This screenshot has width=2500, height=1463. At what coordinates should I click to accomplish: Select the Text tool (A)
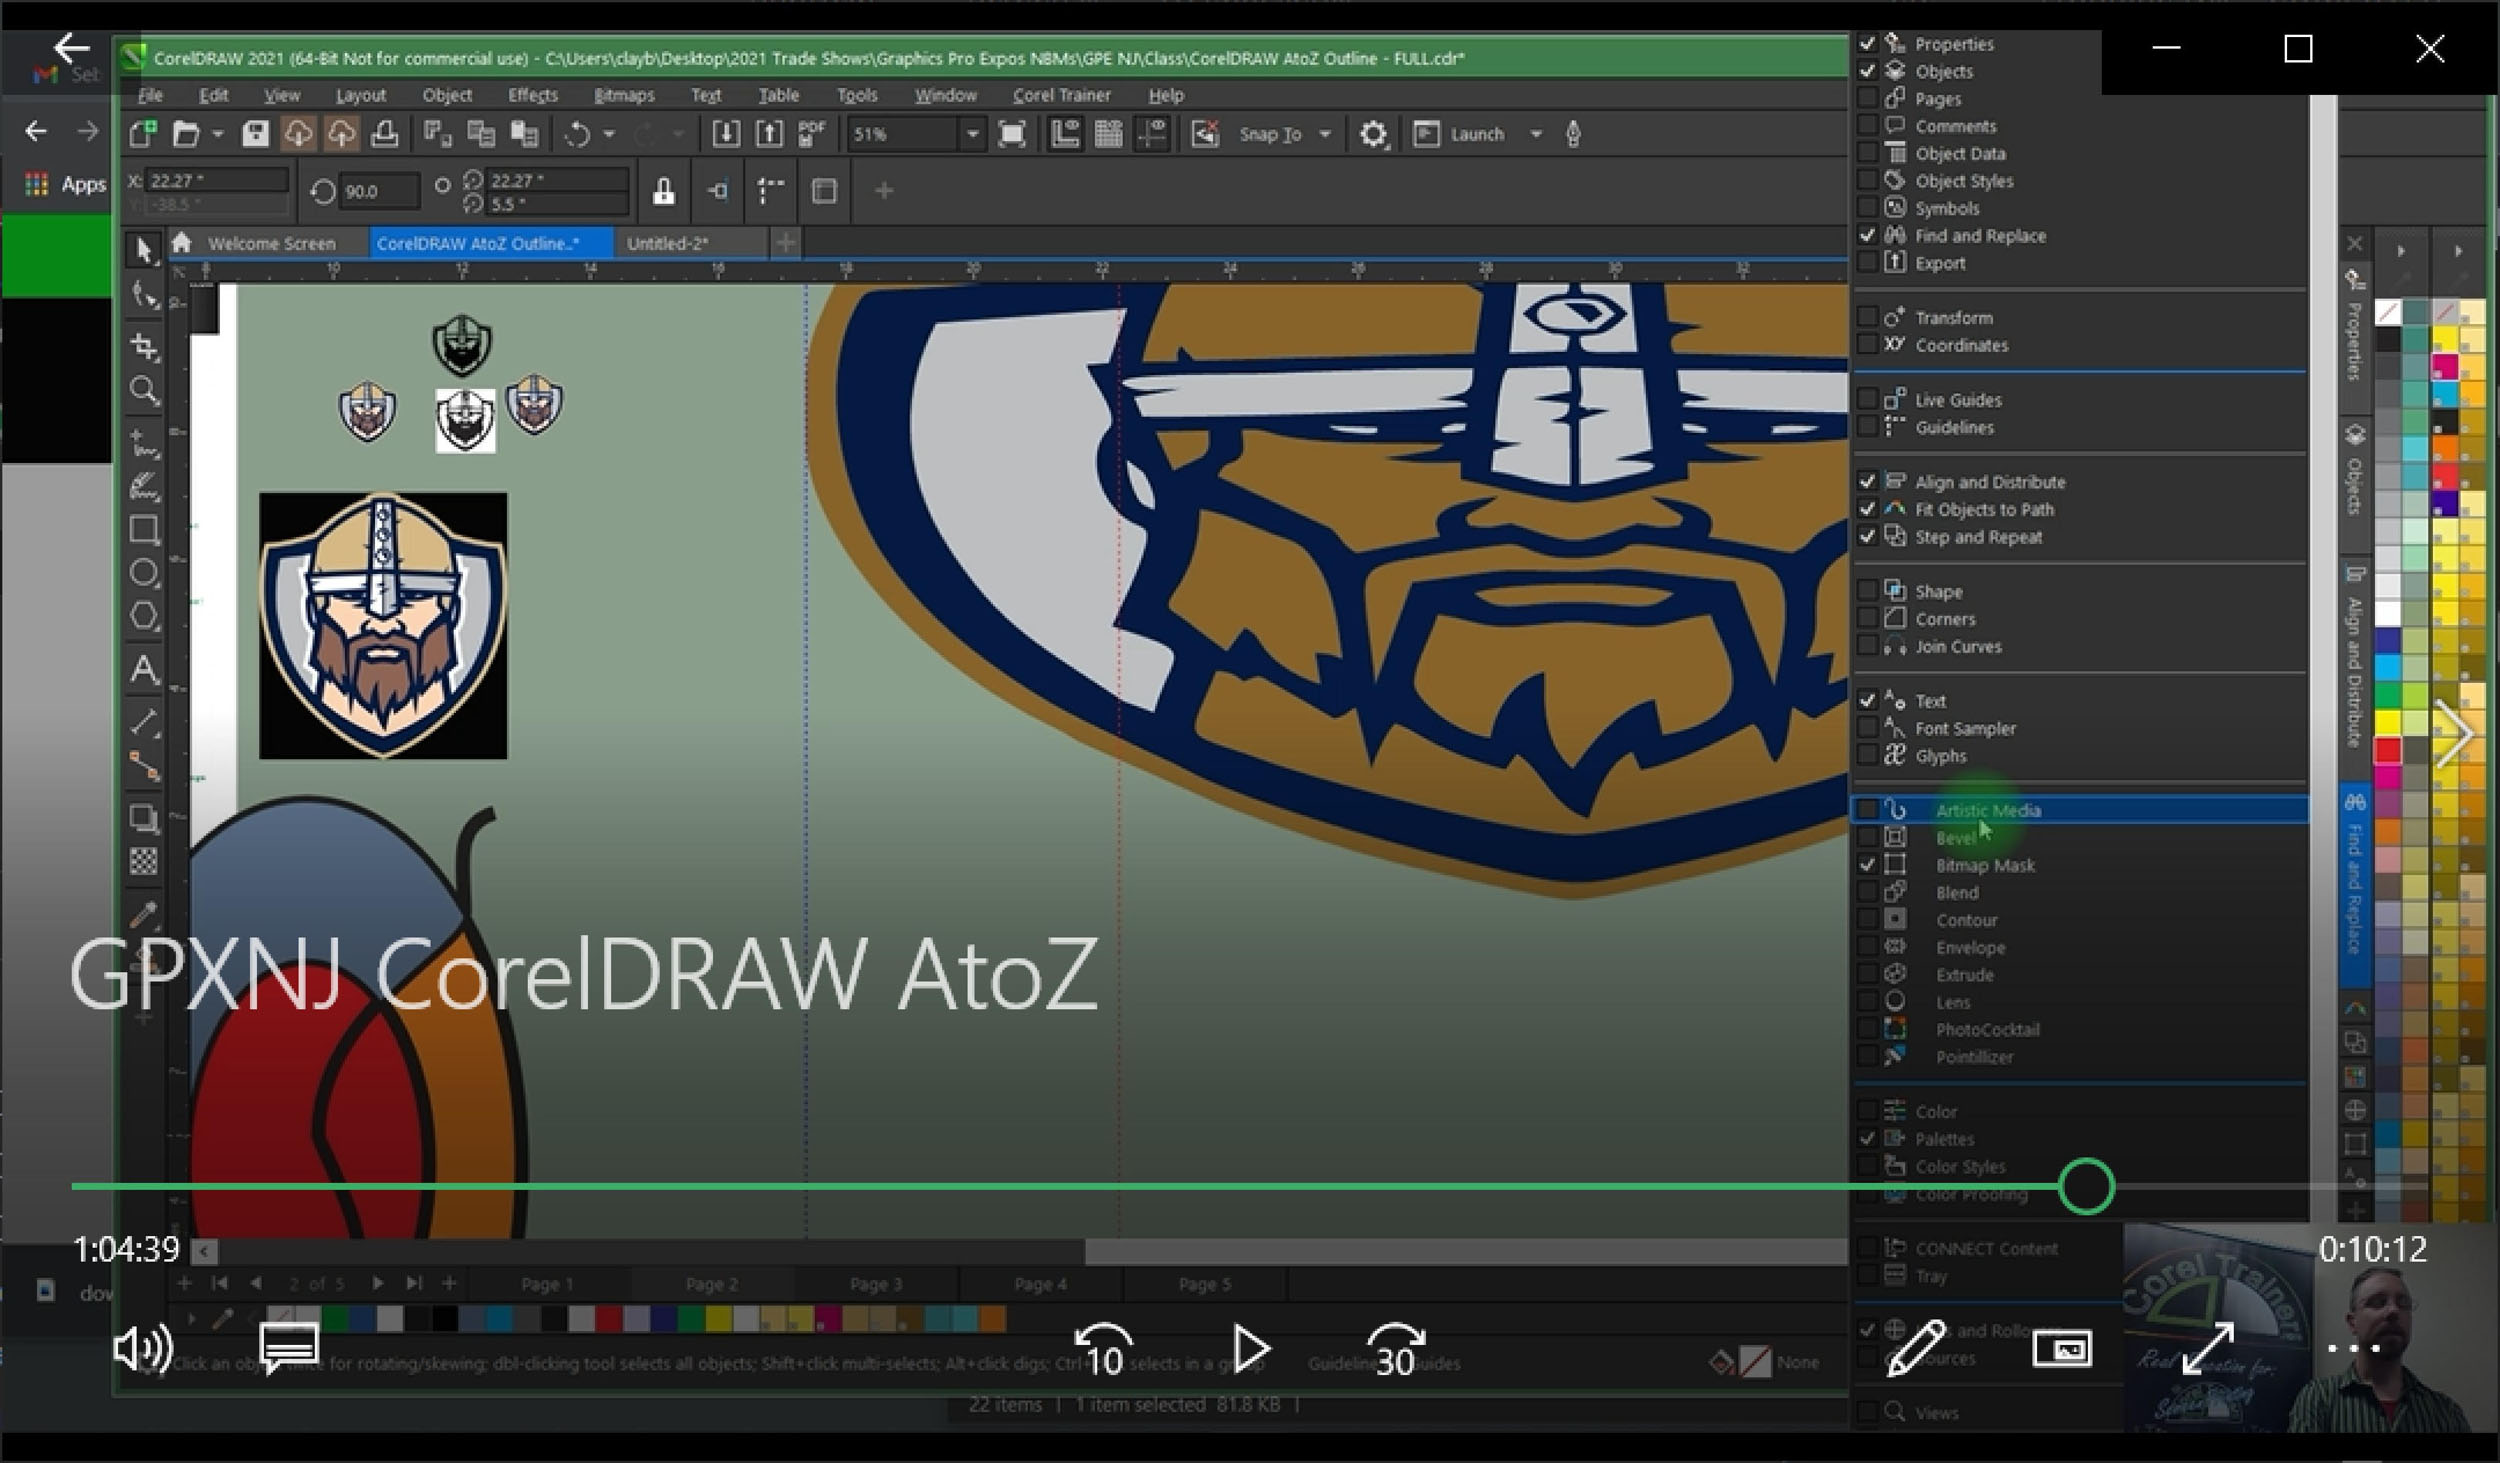pyautogui.click(x=144, y=669)
